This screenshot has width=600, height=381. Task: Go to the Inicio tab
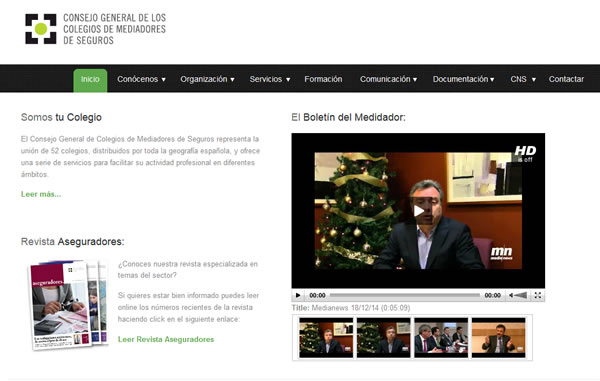(90, 80)
